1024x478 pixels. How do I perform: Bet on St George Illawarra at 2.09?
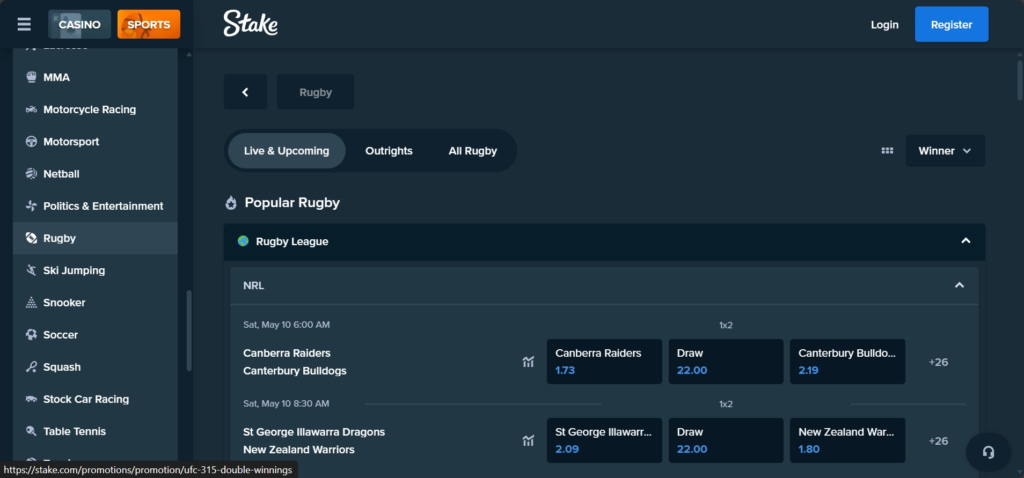[604, 440]
